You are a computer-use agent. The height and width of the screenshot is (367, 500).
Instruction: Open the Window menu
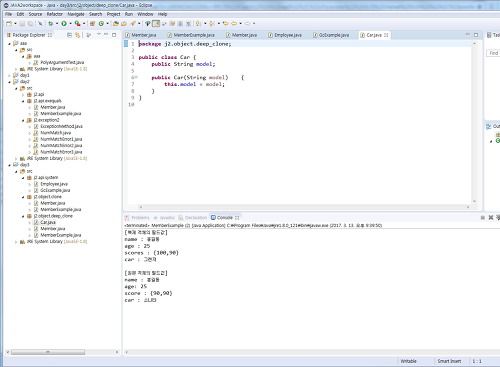pyautogui.click(x=145, y=14)
